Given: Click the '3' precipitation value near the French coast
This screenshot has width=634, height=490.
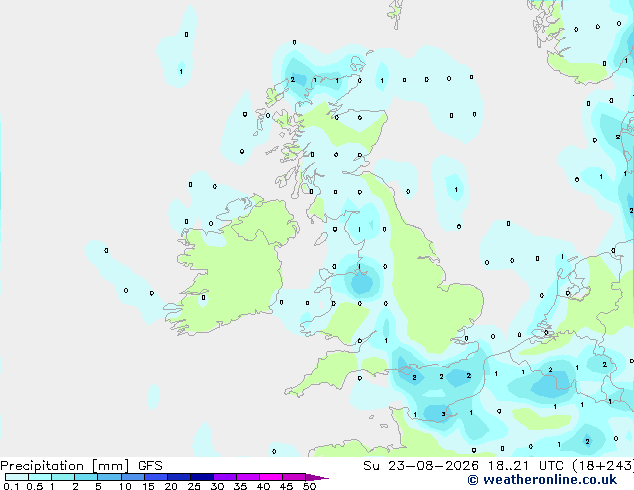Looking at the screenshot, I should pos(444,414).
